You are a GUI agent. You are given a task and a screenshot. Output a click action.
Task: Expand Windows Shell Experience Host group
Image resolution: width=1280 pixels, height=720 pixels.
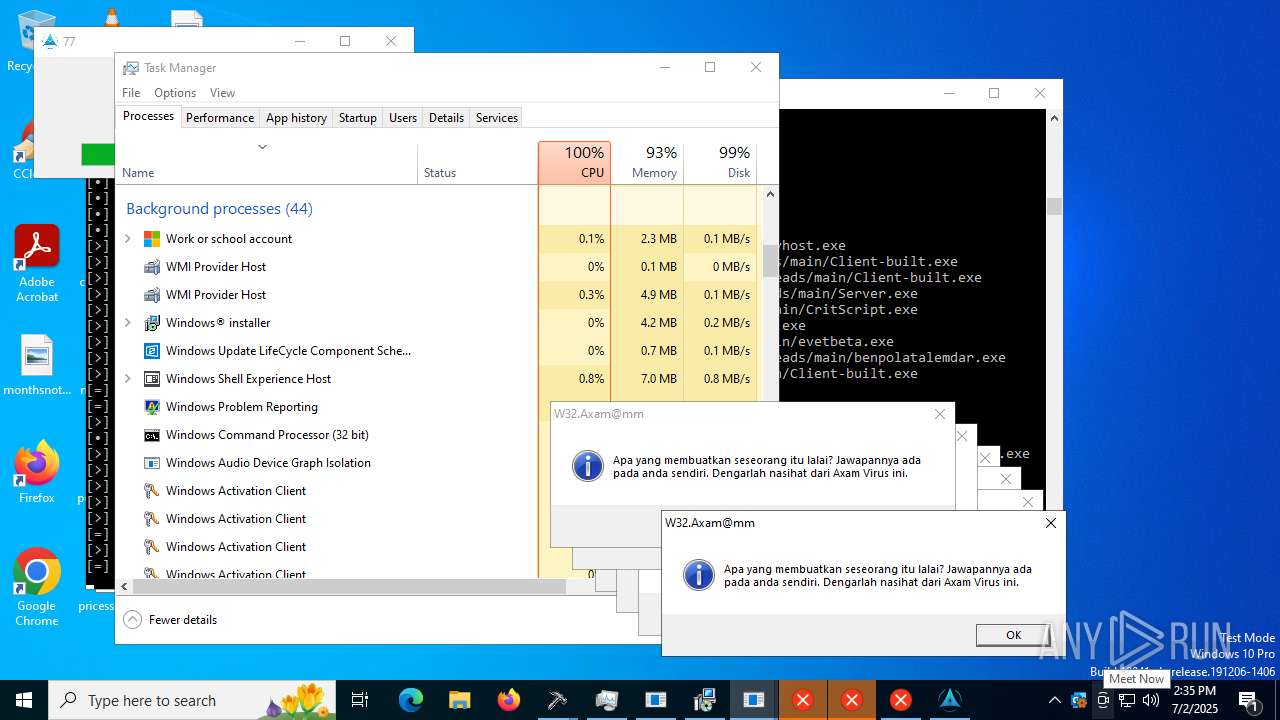pos(127,379)
